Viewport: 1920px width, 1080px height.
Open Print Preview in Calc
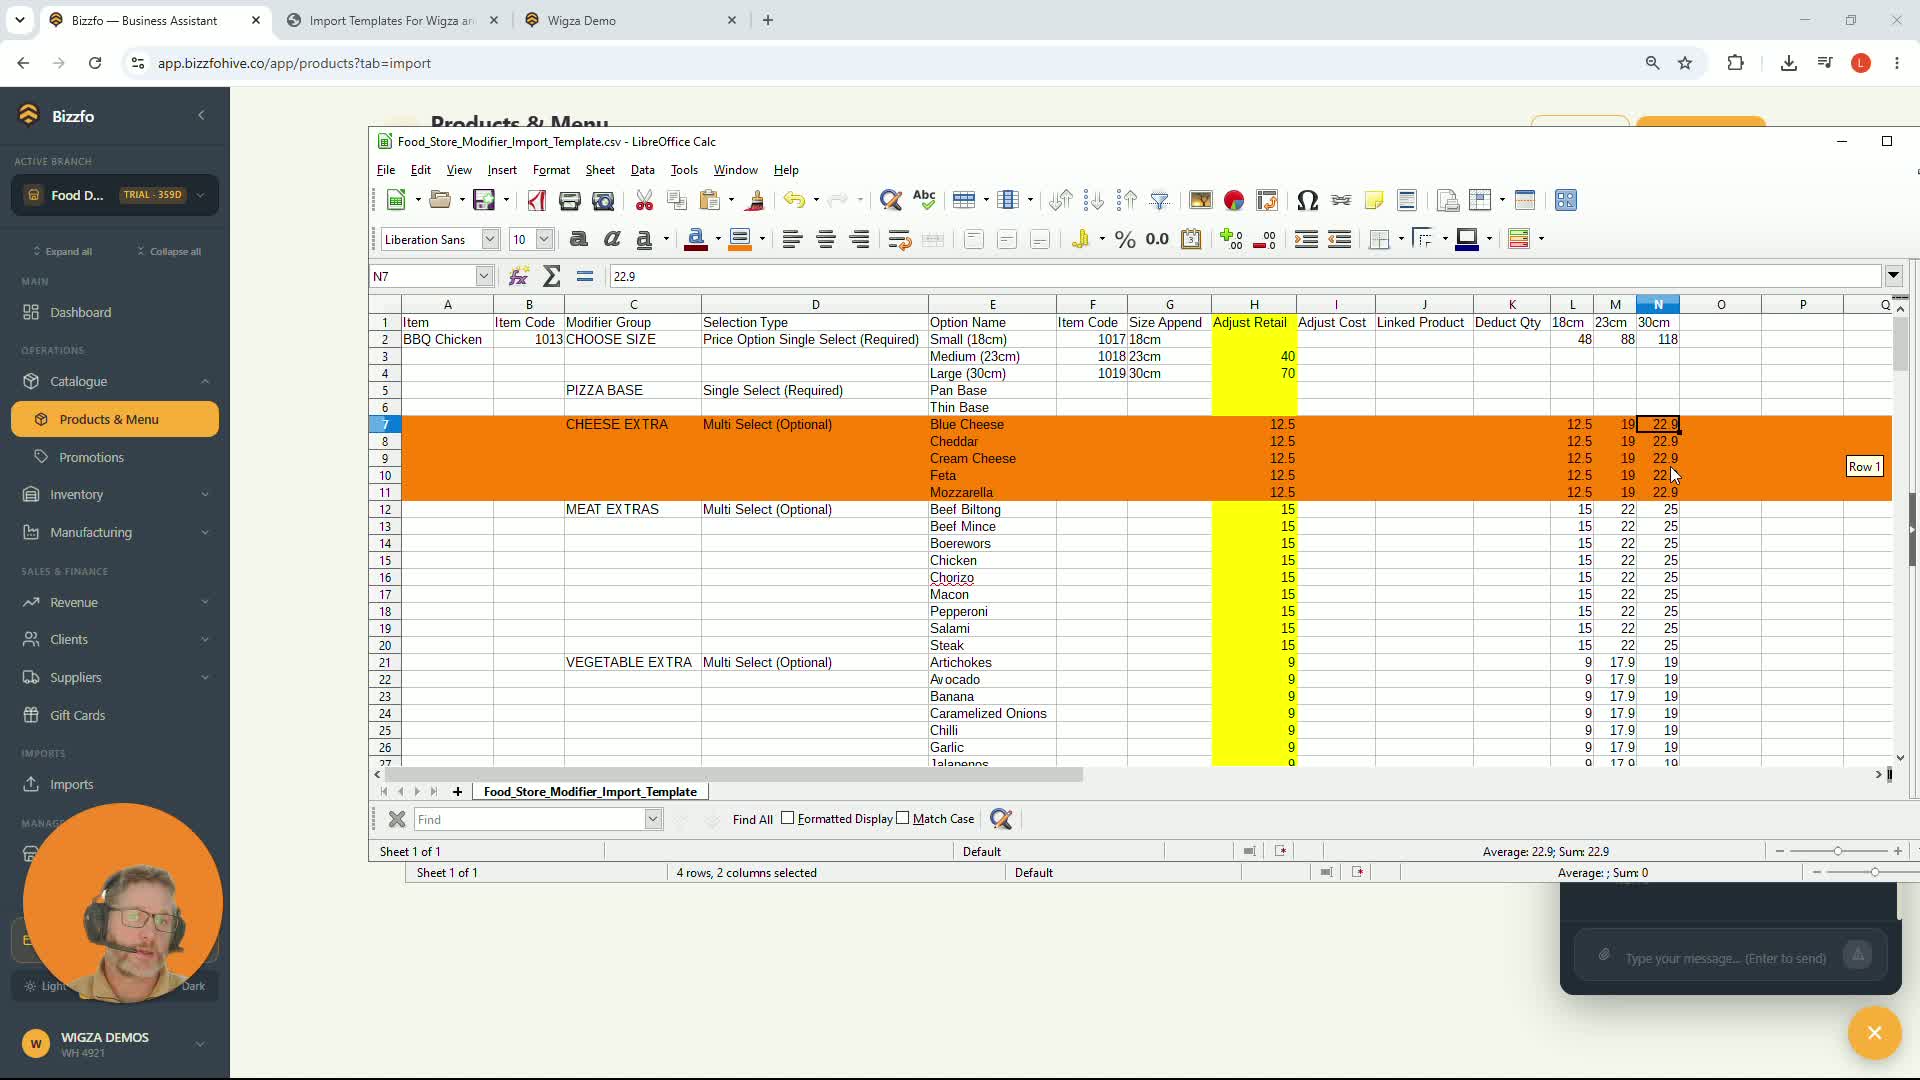click(603, 201)
